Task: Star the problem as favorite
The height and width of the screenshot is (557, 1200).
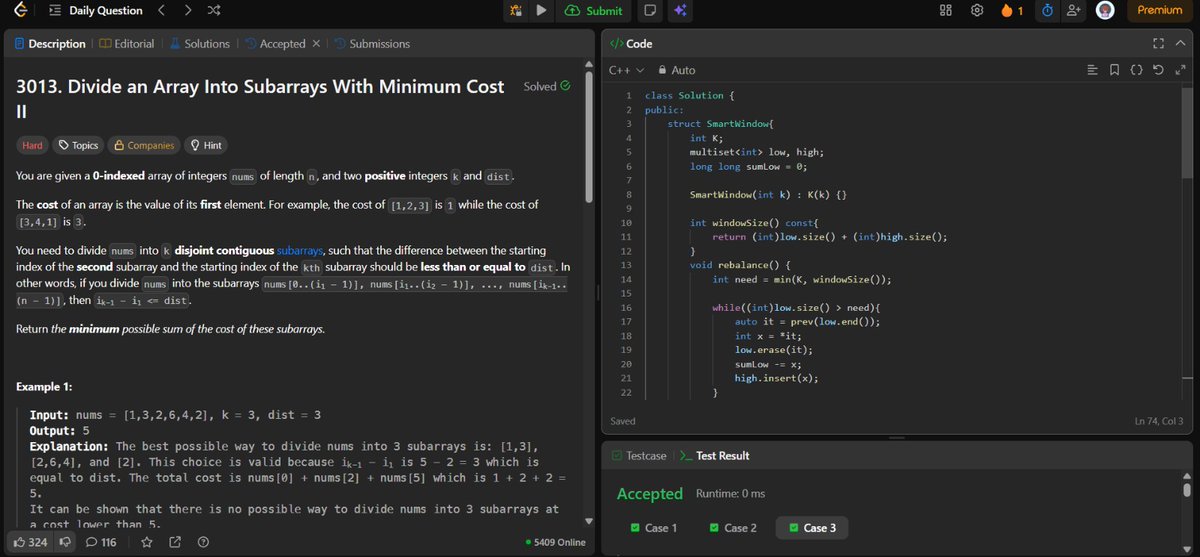Action: click(147, 542)
